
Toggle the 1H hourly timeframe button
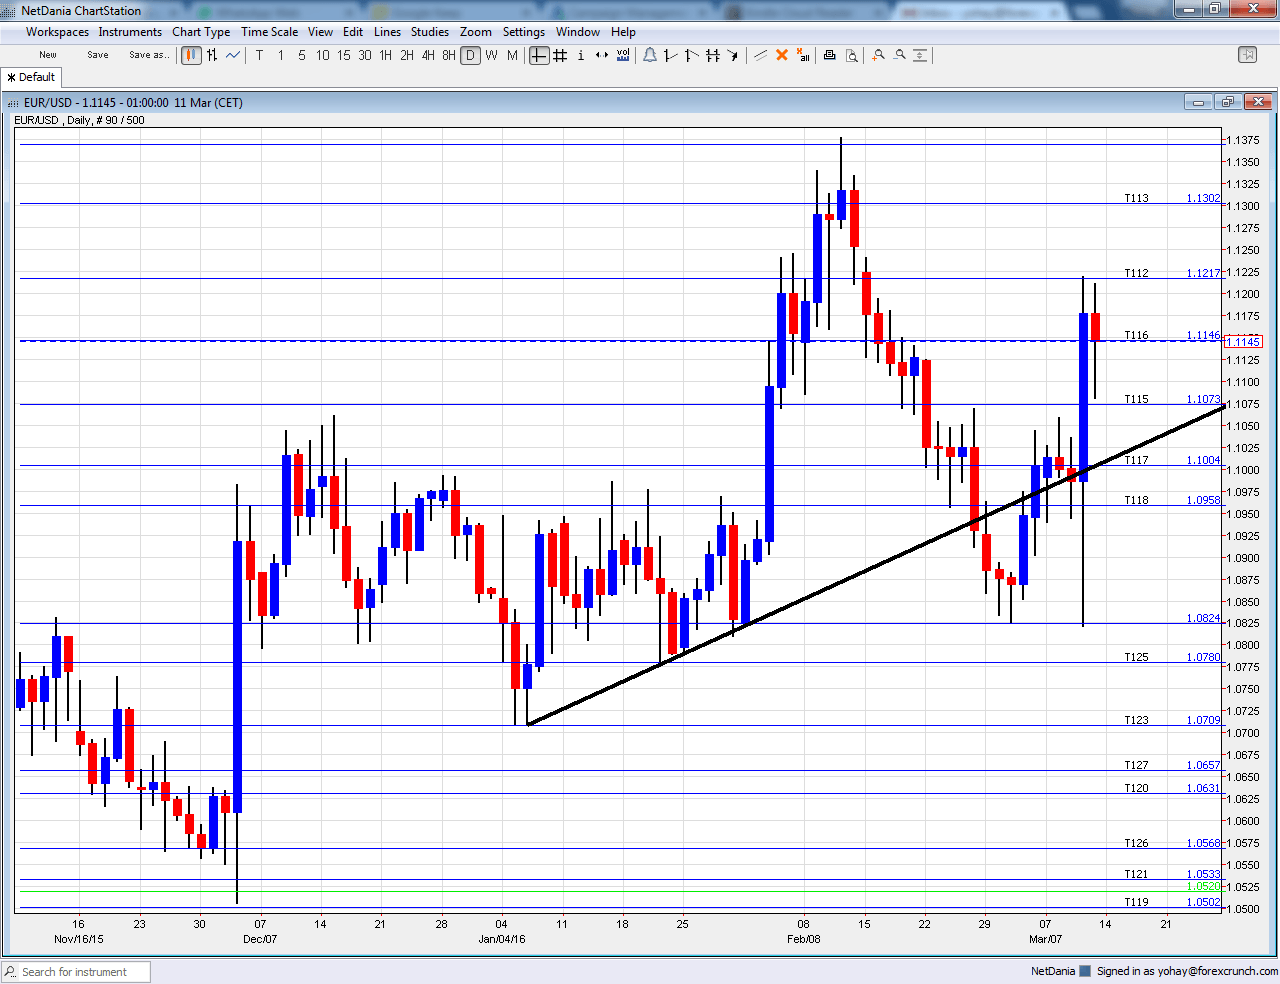click(x=385, y=55)
